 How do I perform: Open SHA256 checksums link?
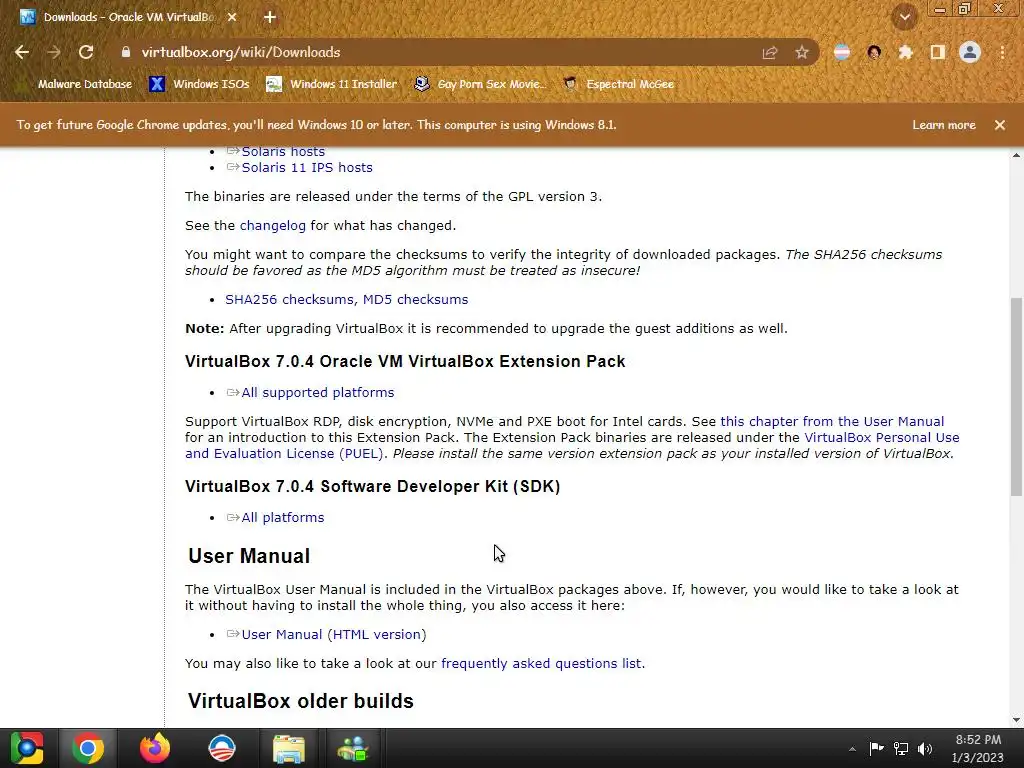click(289, 299)
